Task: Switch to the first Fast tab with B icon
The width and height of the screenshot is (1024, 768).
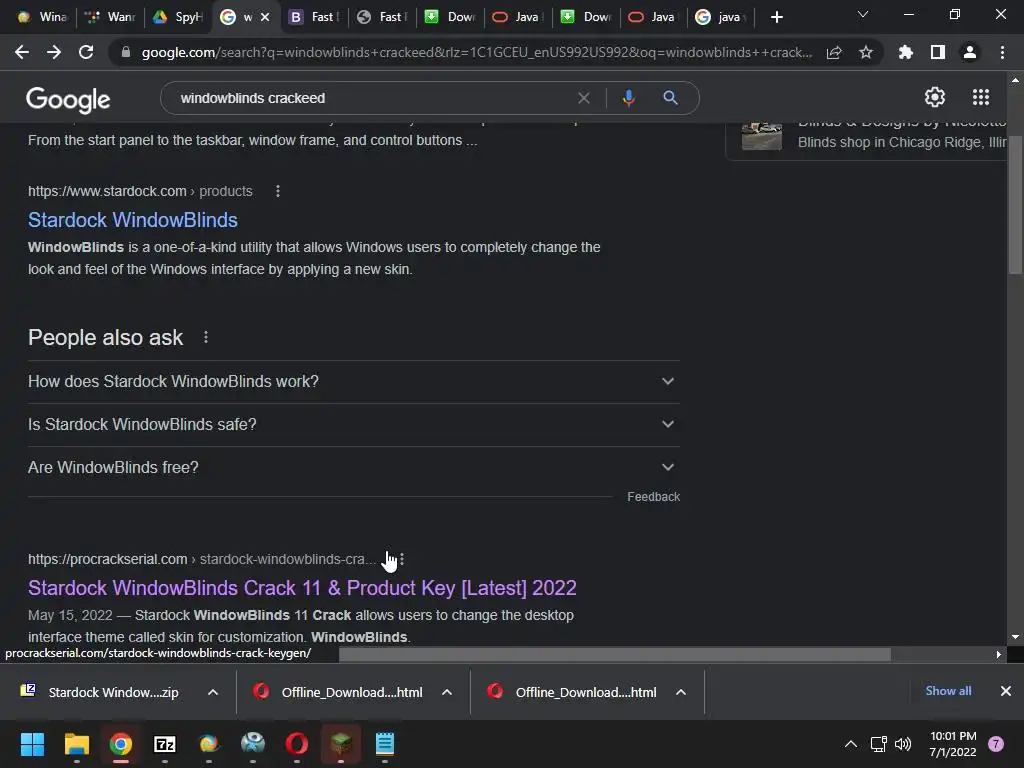Action: click(314, 17)
